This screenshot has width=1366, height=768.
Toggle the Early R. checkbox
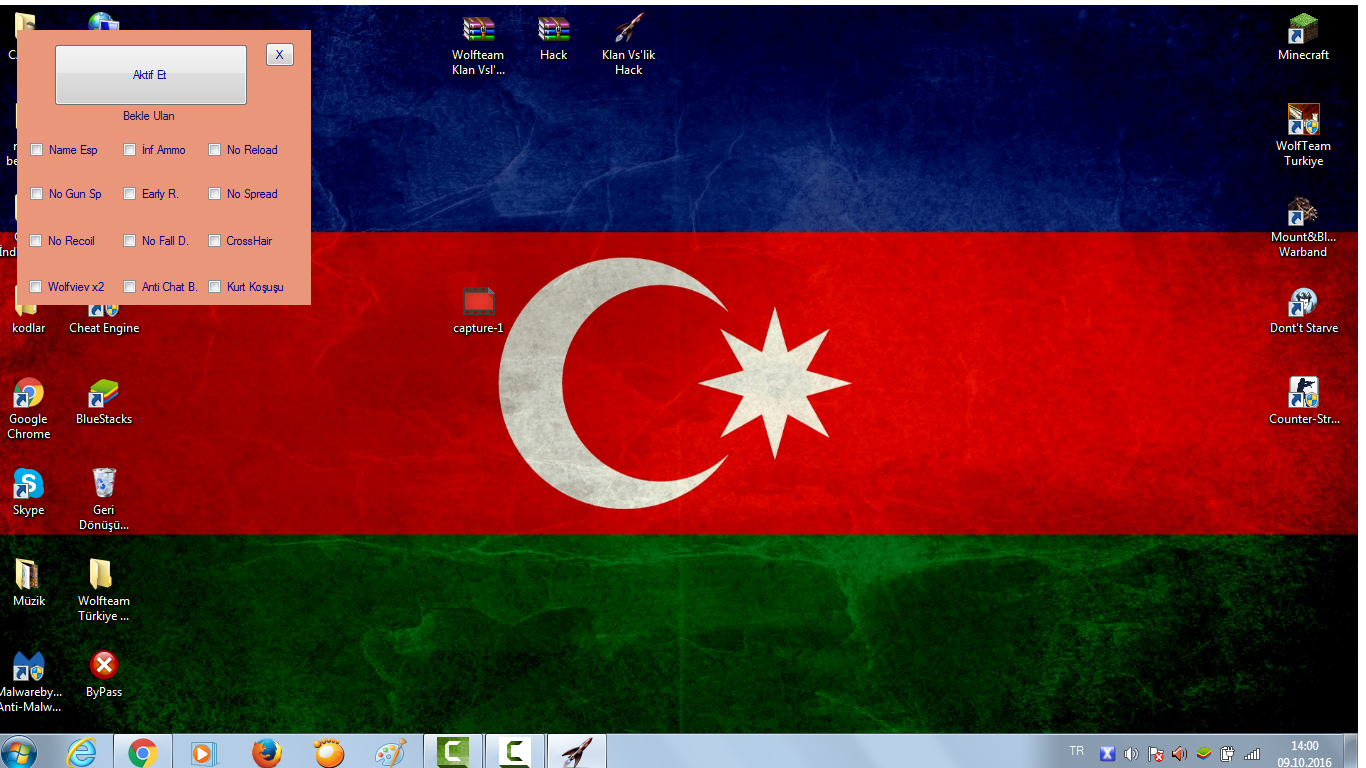130,194
